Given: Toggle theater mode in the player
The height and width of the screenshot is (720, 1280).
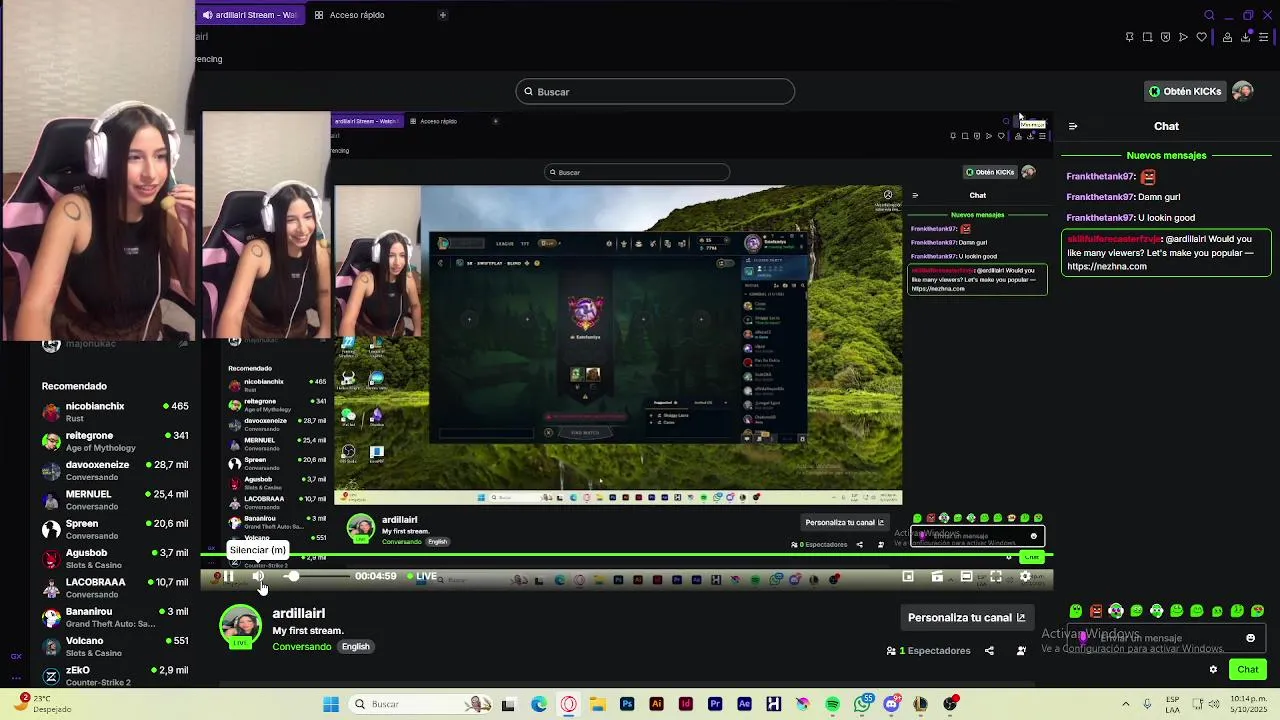Looking at the screenshot, I should 966,576.
